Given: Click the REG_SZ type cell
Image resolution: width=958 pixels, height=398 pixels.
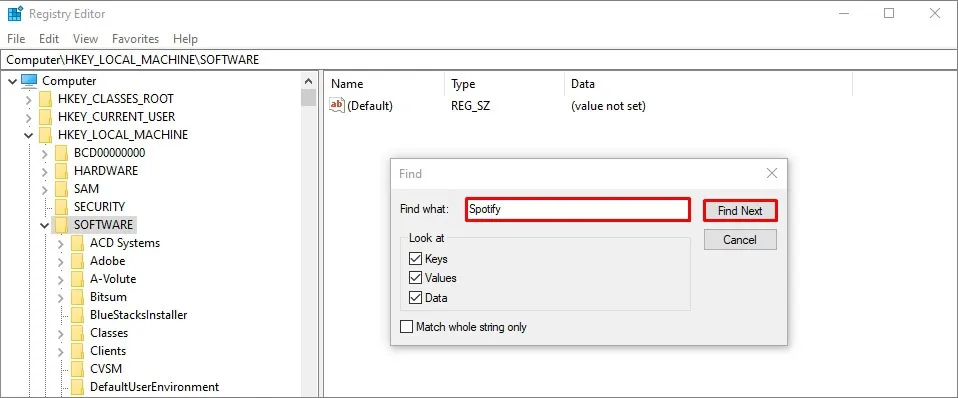Looking at the screenshot, I should [x=470, y=106].
